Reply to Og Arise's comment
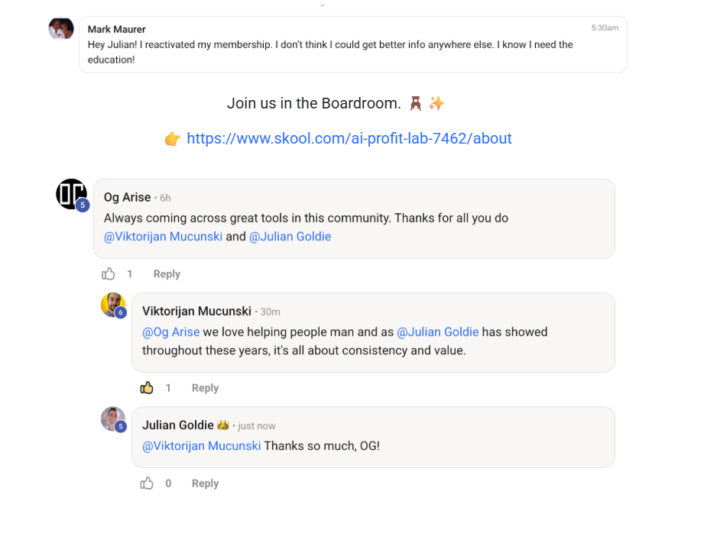 click(x=166, y=274)
